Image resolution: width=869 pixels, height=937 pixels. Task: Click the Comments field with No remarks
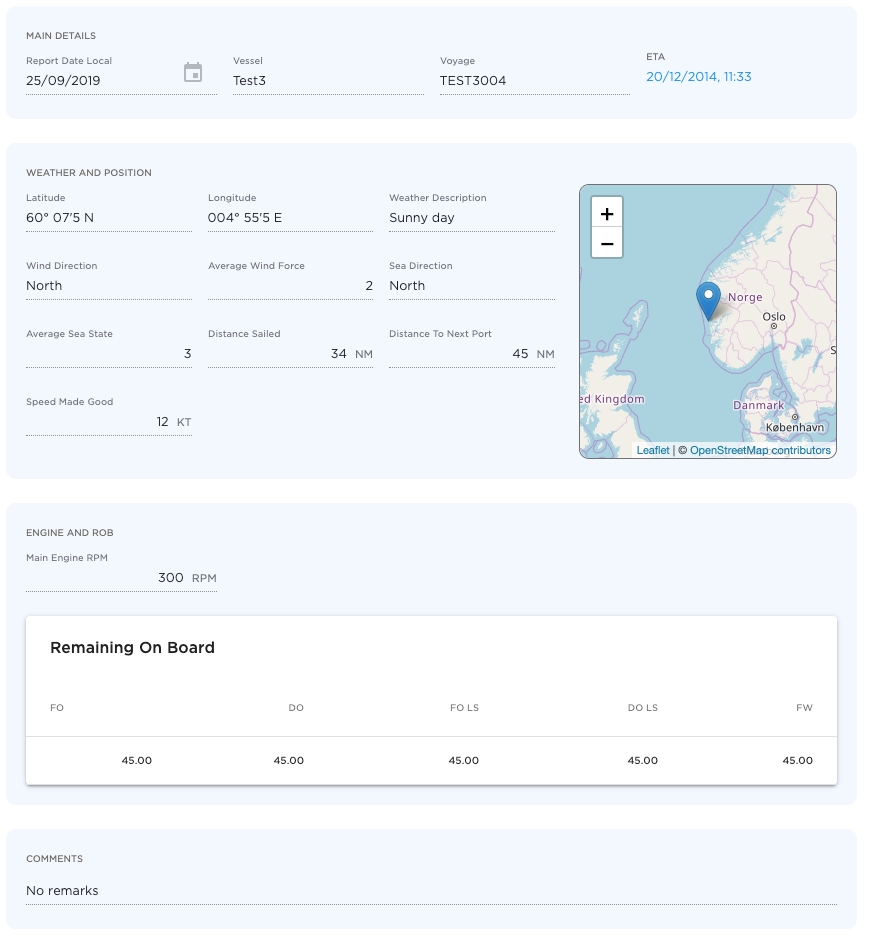(430, 891)
